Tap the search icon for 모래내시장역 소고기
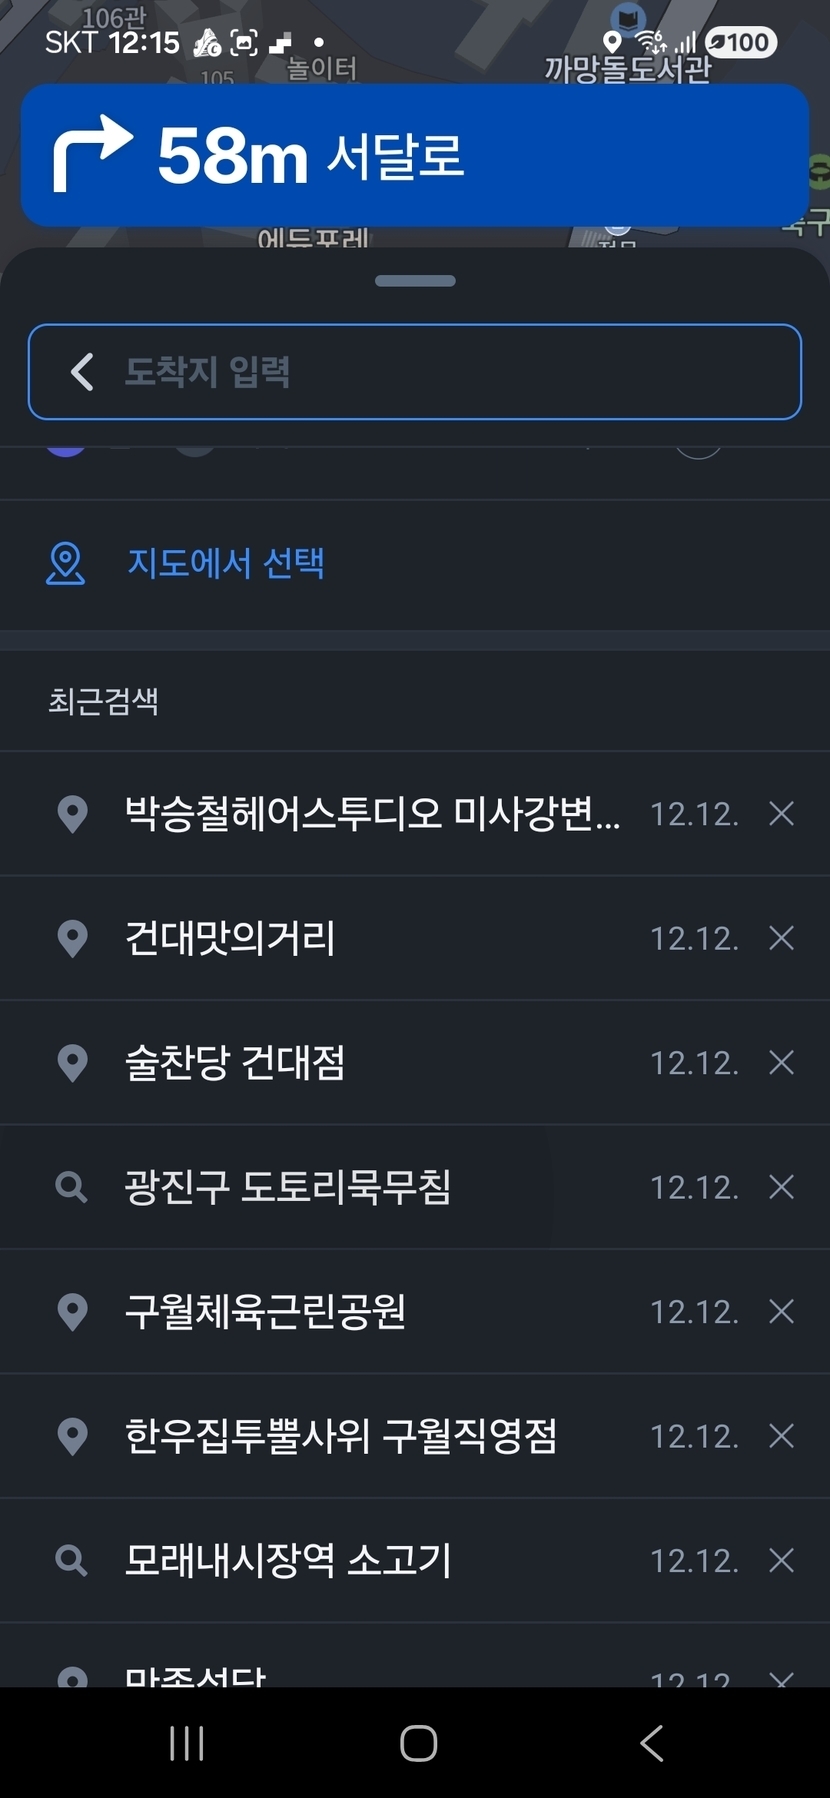This screenshot has width=830, height=1798. coord(72,1560)
